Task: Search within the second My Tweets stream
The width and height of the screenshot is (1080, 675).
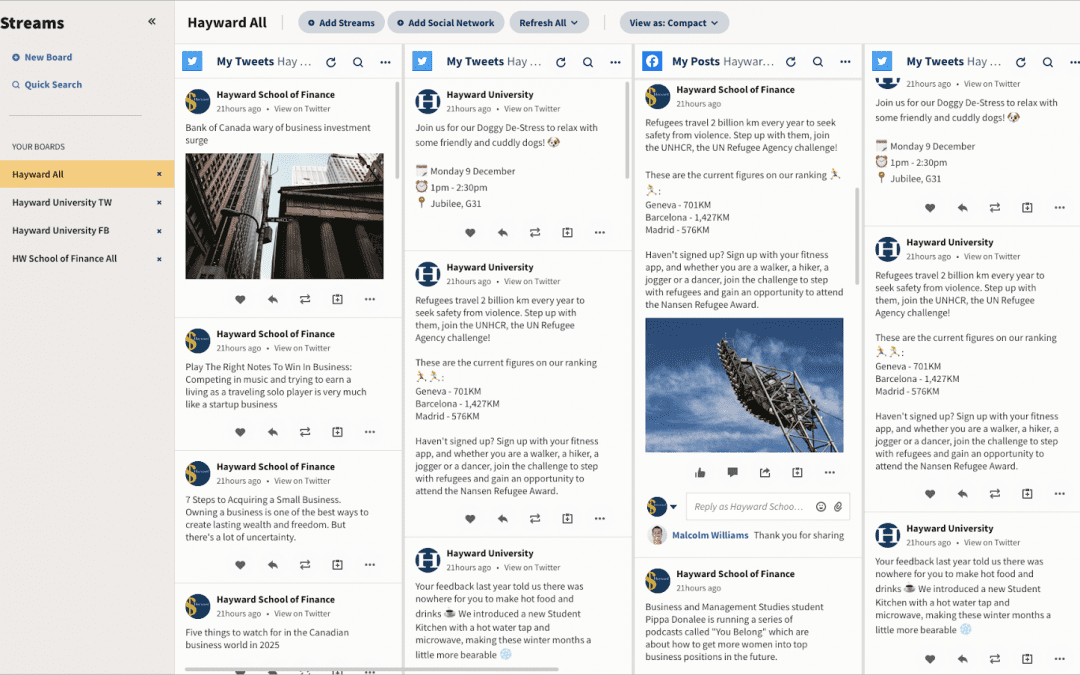Action: pyautogui.click(x=588, y=62)
